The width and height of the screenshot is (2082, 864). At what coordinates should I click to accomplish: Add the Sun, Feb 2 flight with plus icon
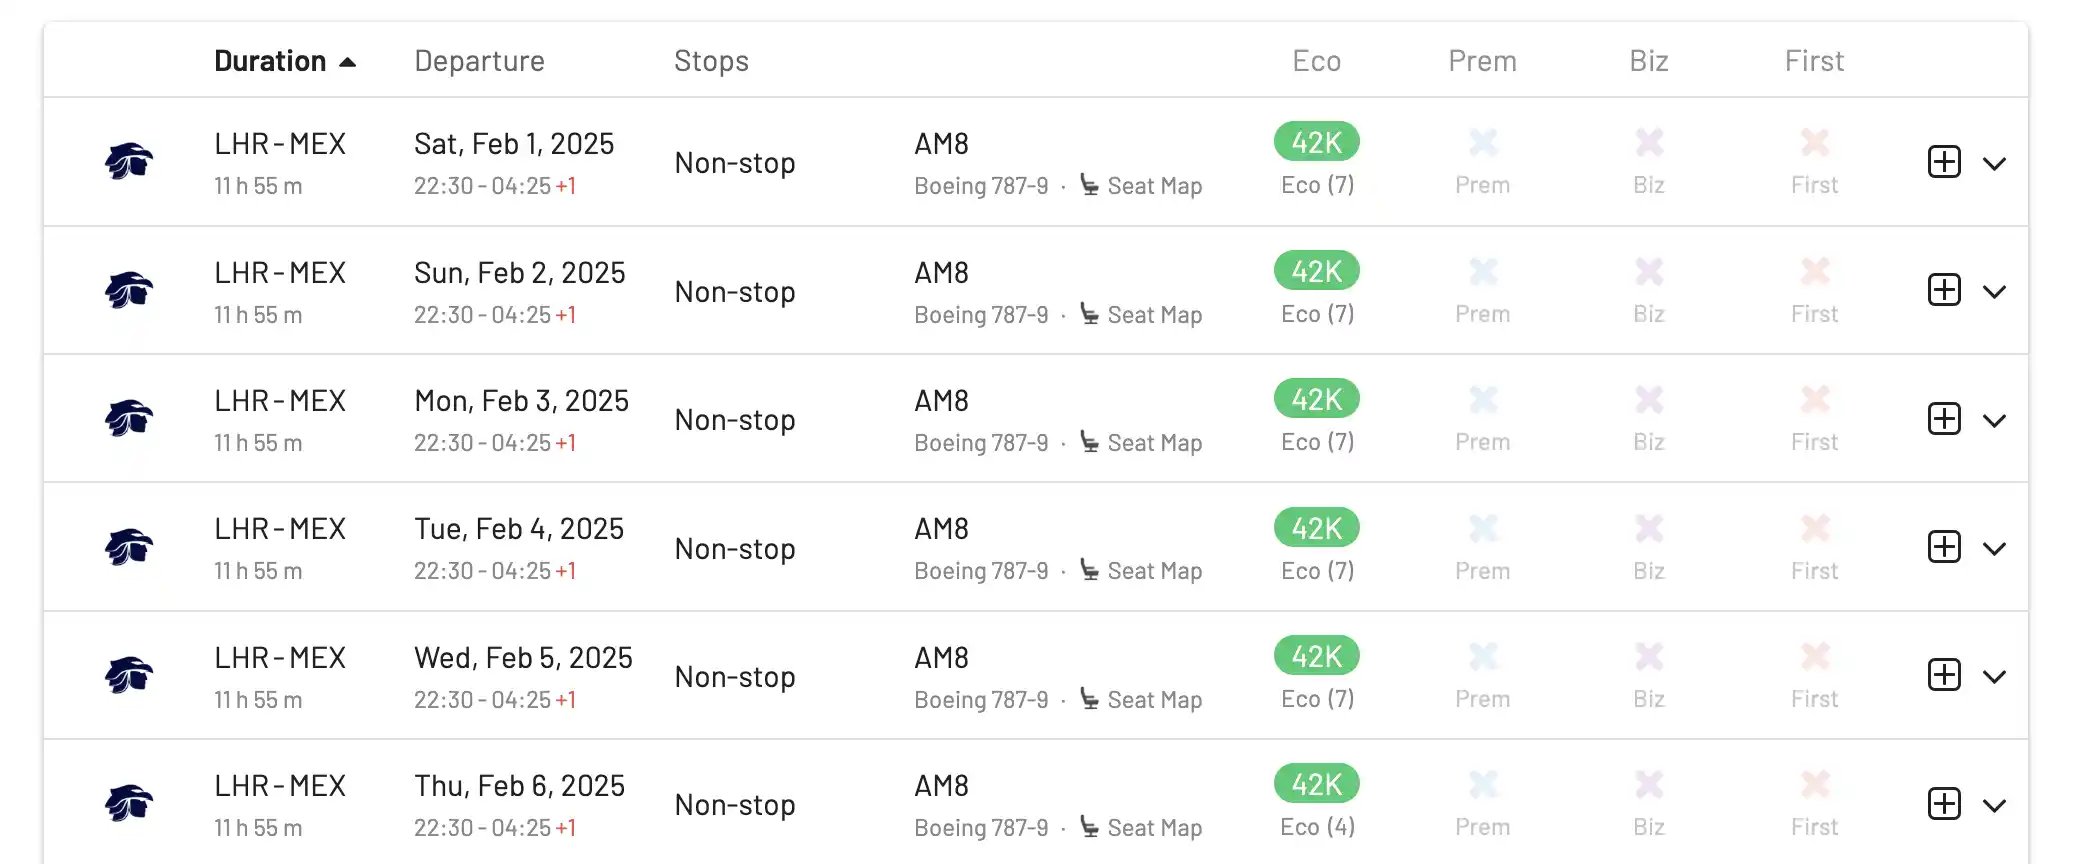1944,290
